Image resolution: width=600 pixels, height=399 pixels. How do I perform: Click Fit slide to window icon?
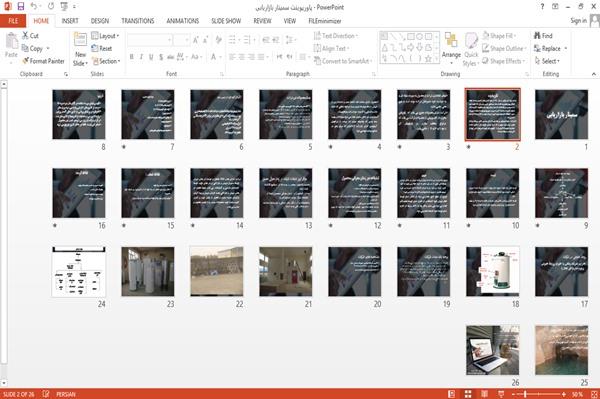594,394
